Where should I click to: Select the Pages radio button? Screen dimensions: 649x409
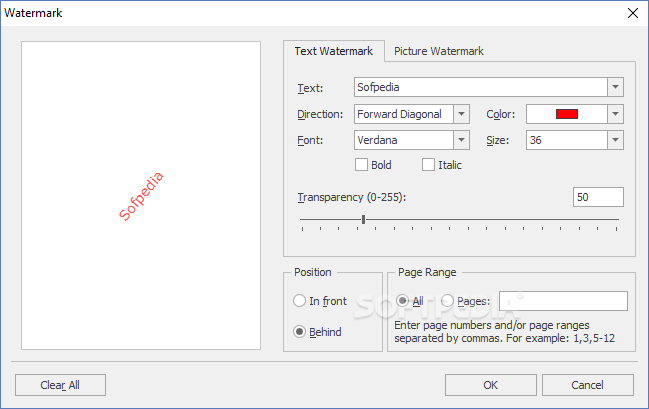447,301
